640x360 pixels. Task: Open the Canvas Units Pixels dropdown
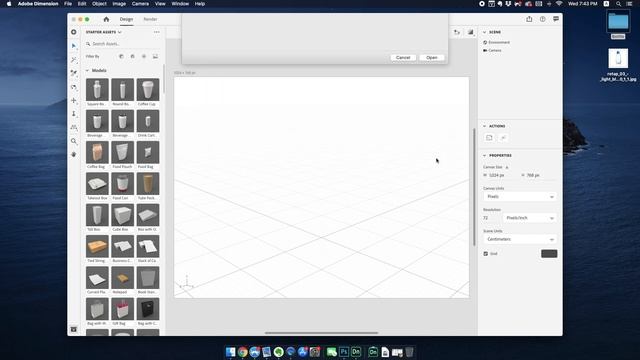click(x=520, y=197)
